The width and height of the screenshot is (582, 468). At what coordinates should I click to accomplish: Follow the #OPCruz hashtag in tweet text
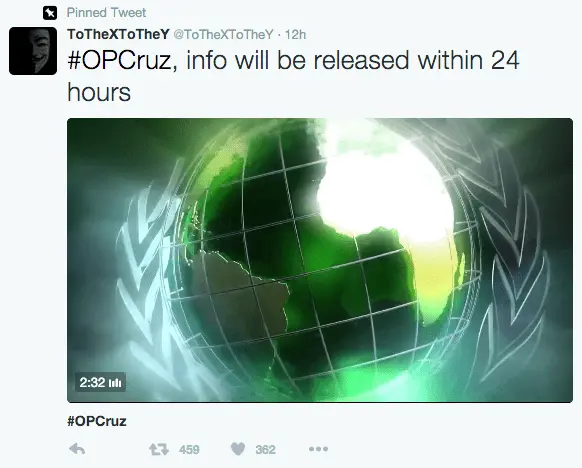120,61
